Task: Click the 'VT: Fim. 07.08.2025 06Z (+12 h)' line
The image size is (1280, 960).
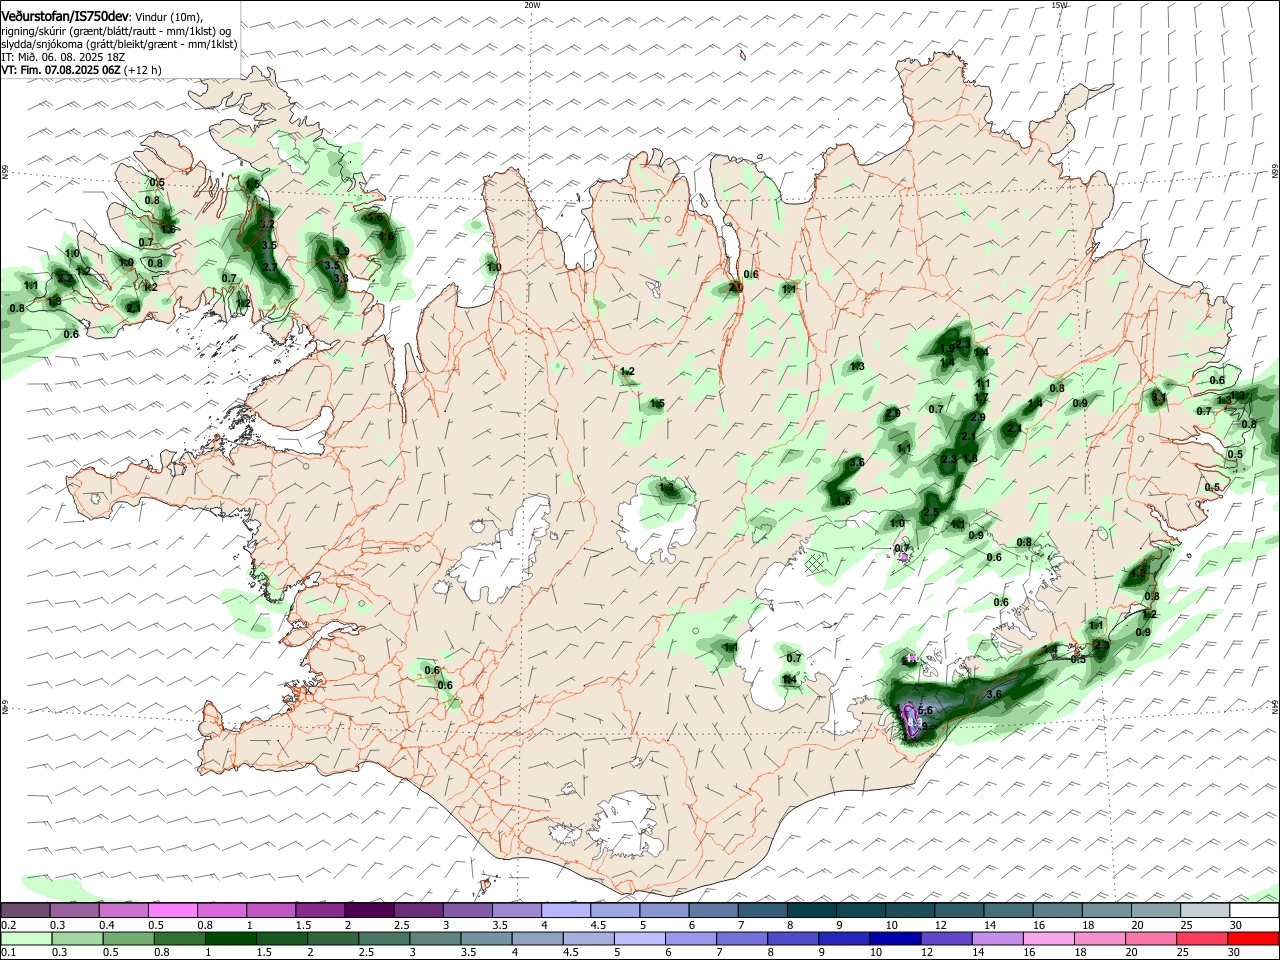Action: click(81, 70)
